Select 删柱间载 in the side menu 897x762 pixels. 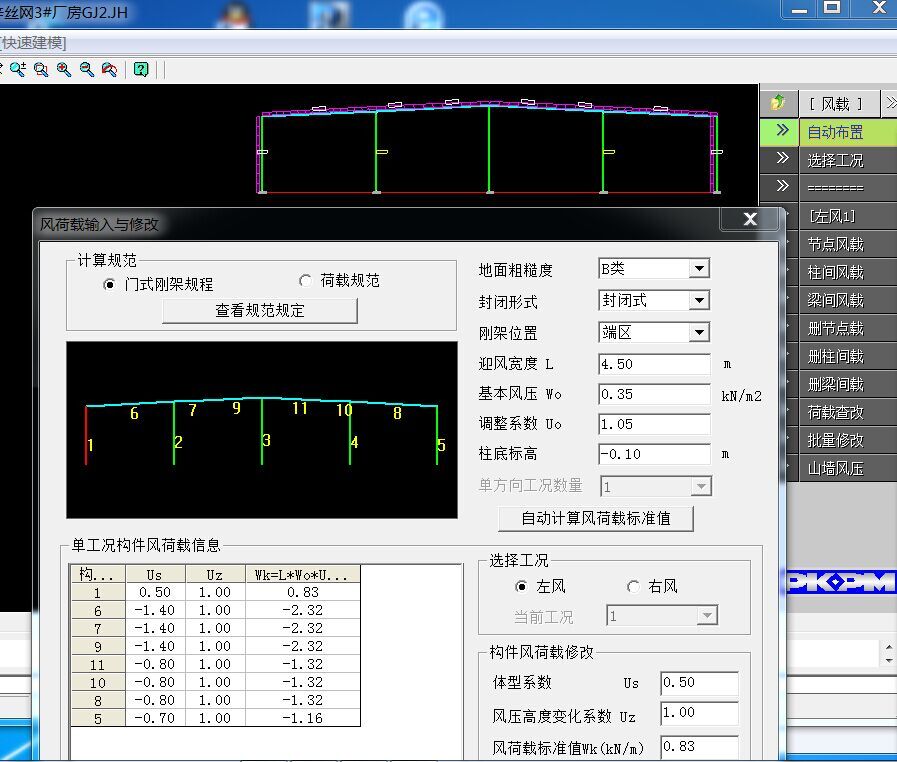847,356
